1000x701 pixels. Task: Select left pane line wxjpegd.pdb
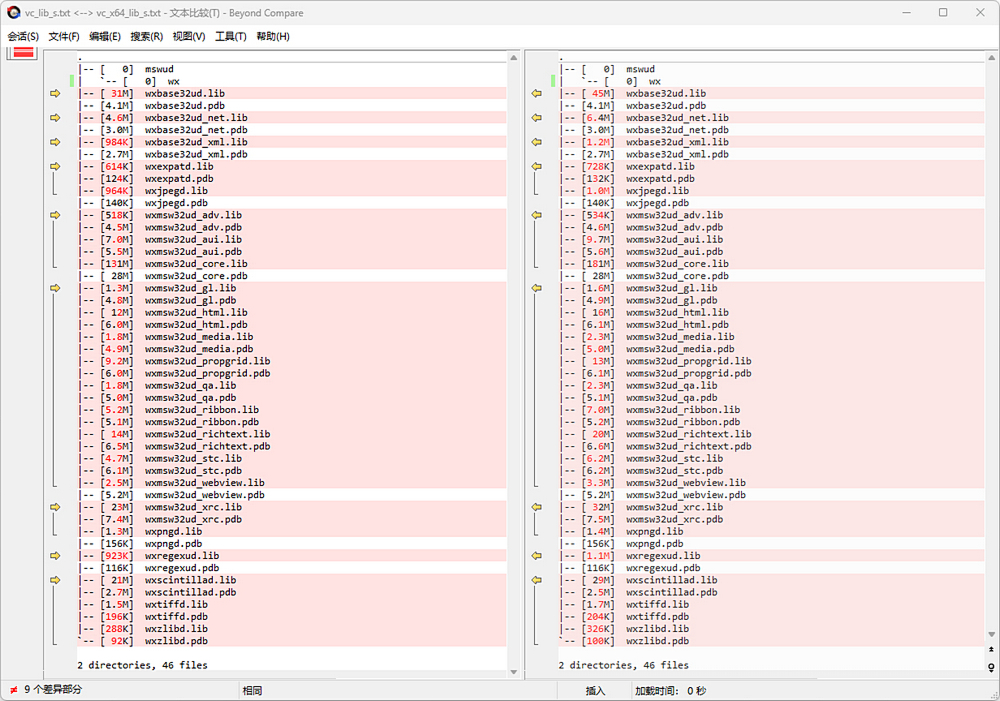pyautogui.click(x=292, y=203)
